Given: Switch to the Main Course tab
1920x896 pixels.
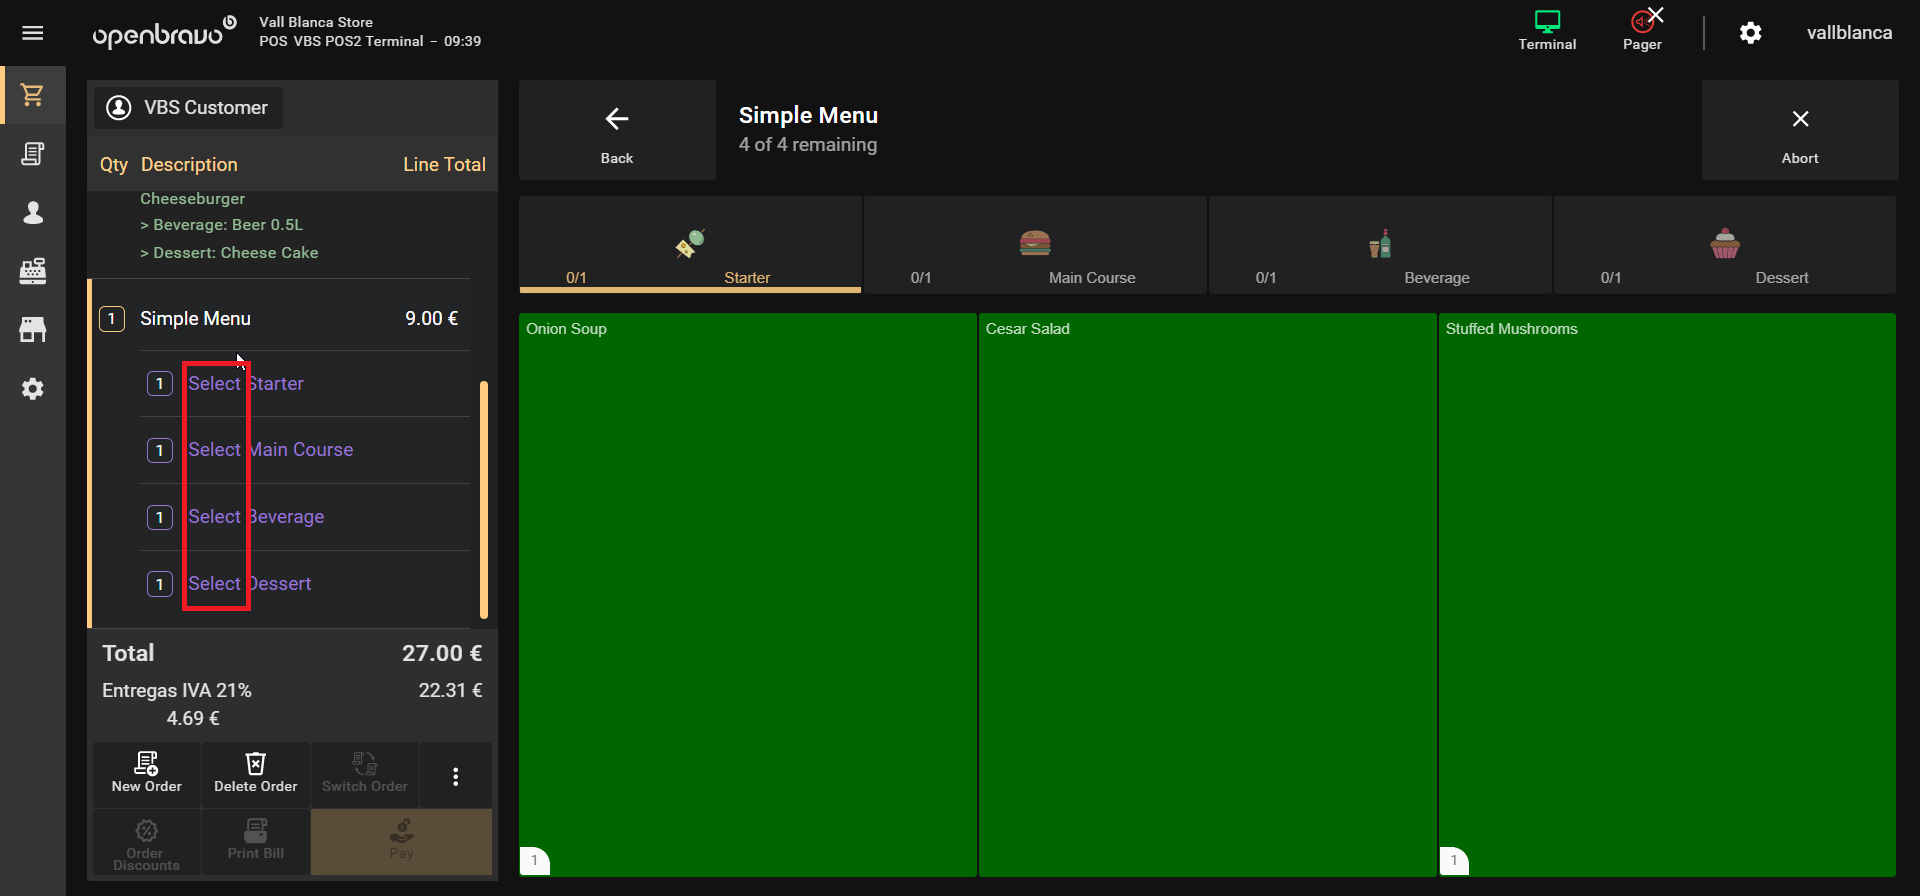Looking at the screenshot, I should pos(1035,245).
